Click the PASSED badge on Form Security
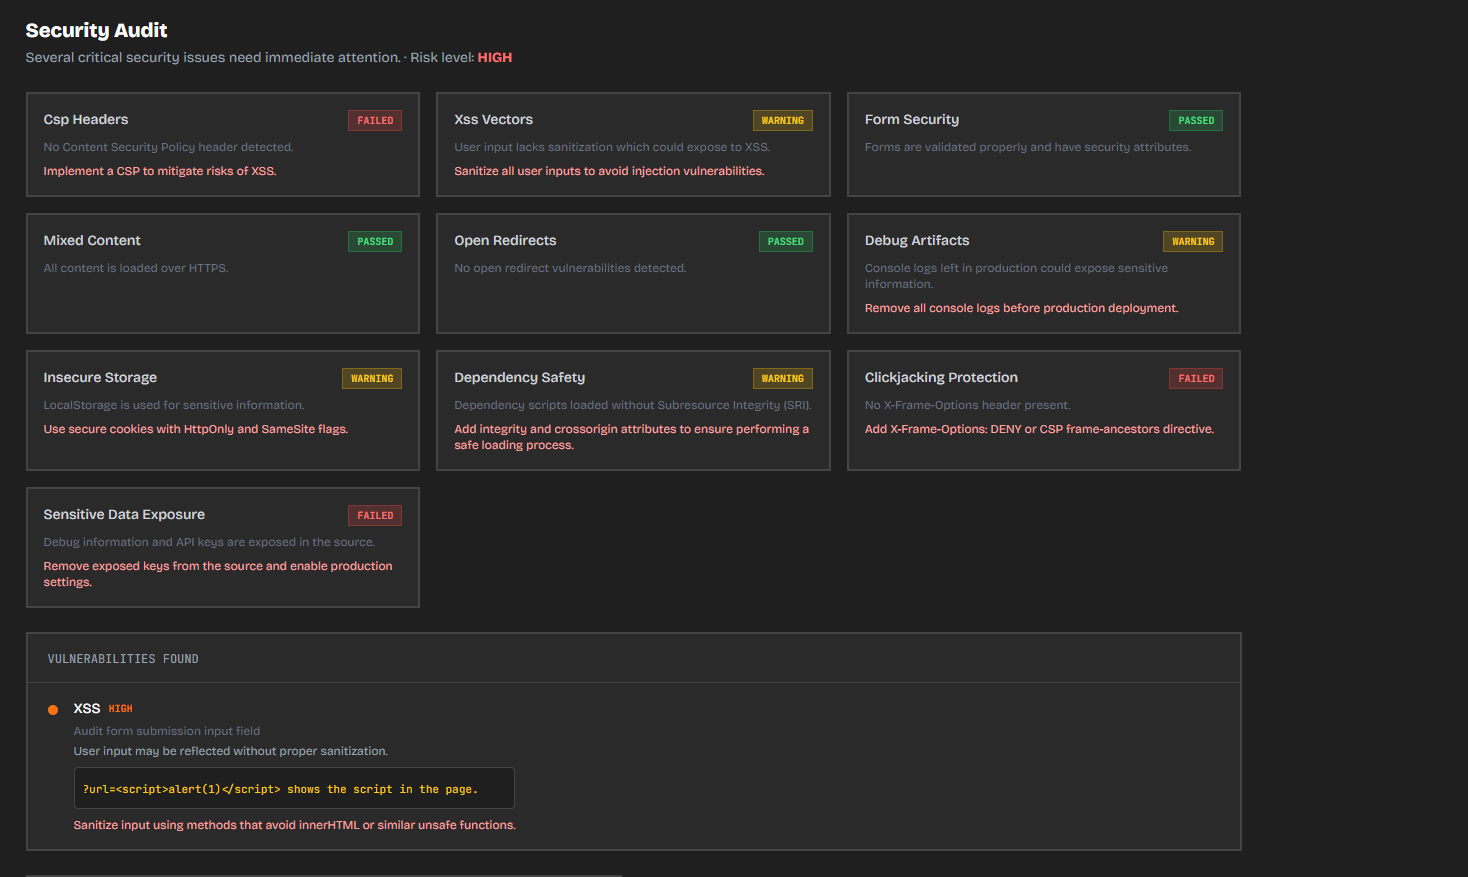This screenshot has width=1468, height=877. click(1196, 120)
